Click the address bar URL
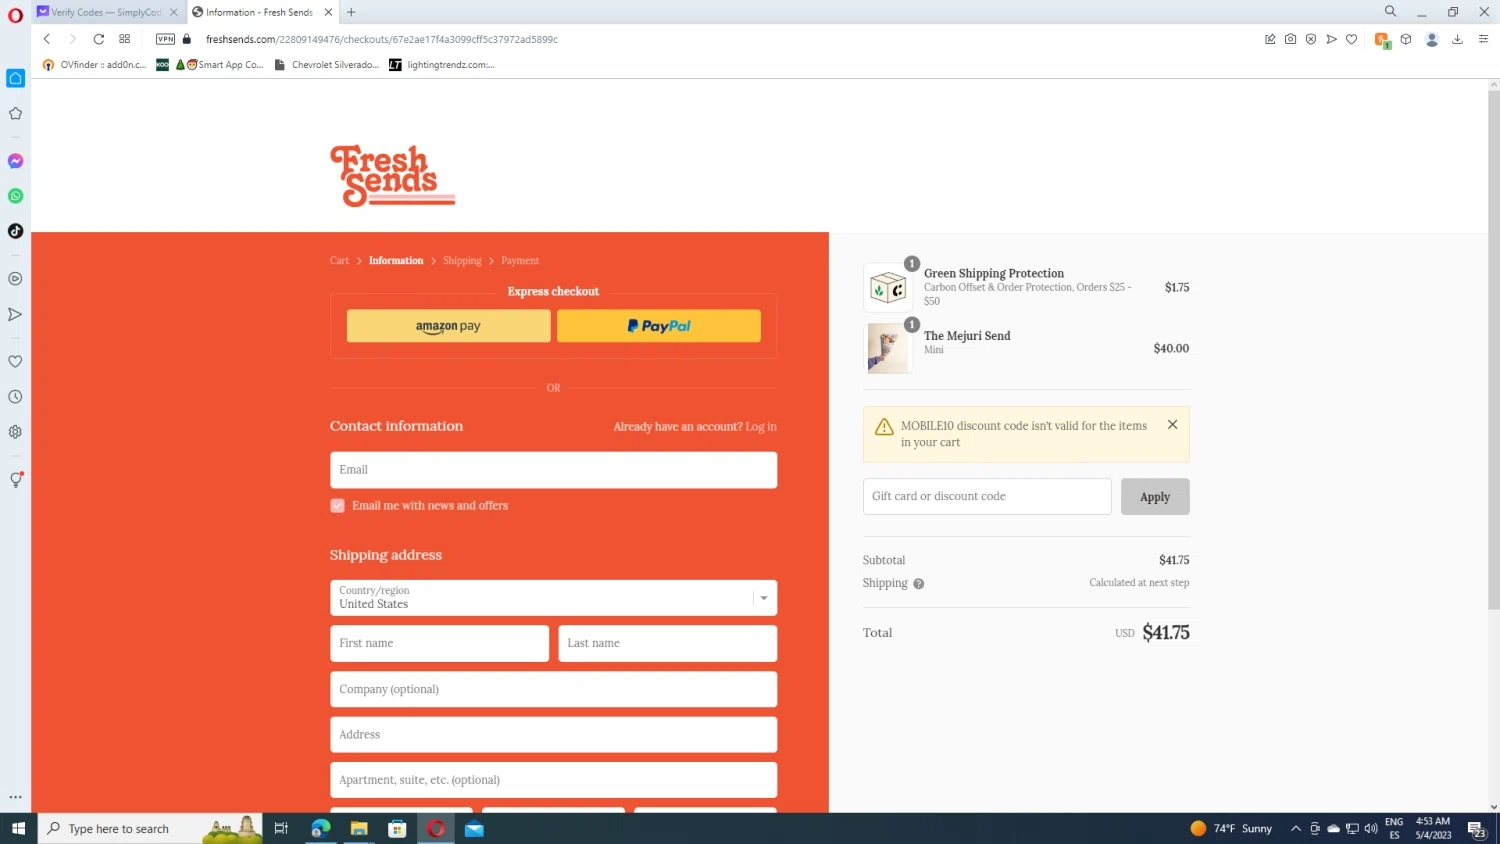This screenshot has width=1500, height=844. (x=381, y=39)
